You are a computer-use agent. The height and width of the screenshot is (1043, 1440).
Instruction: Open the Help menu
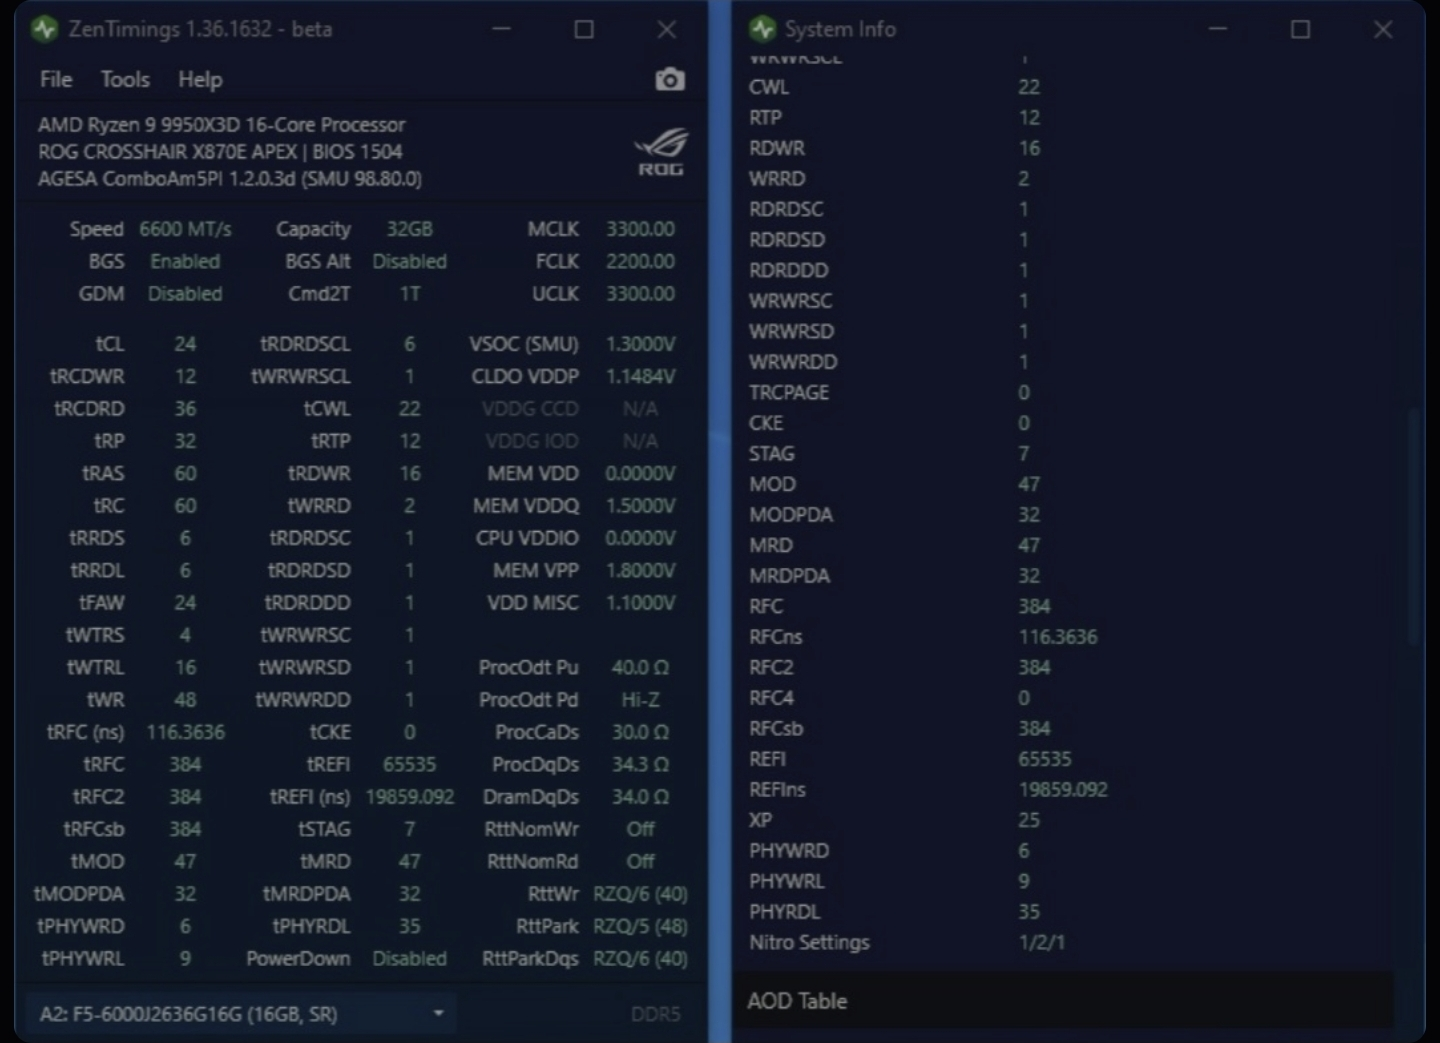pos(200,80)
